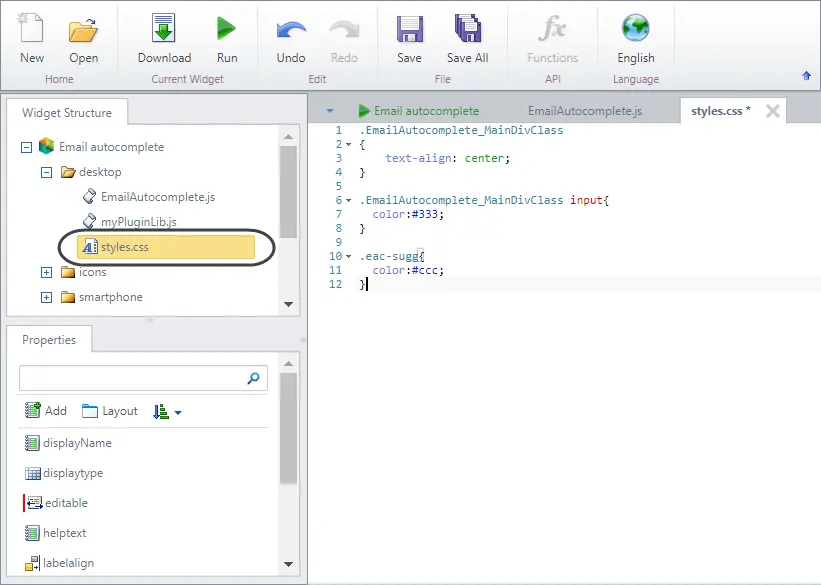The width and height of the screenshot is (821, 585).
Task: Fold the code block at line 2
Action: pos(349,144)
